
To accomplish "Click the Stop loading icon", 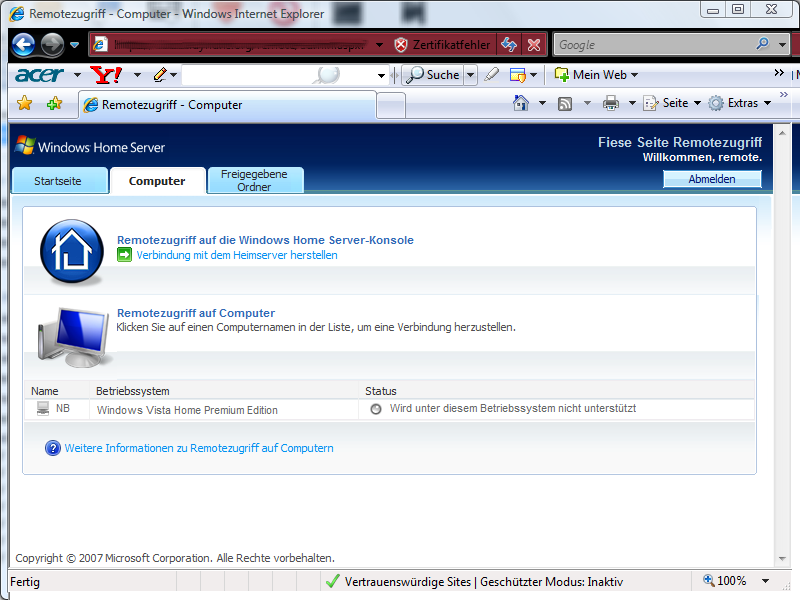I will click(534, 45).
